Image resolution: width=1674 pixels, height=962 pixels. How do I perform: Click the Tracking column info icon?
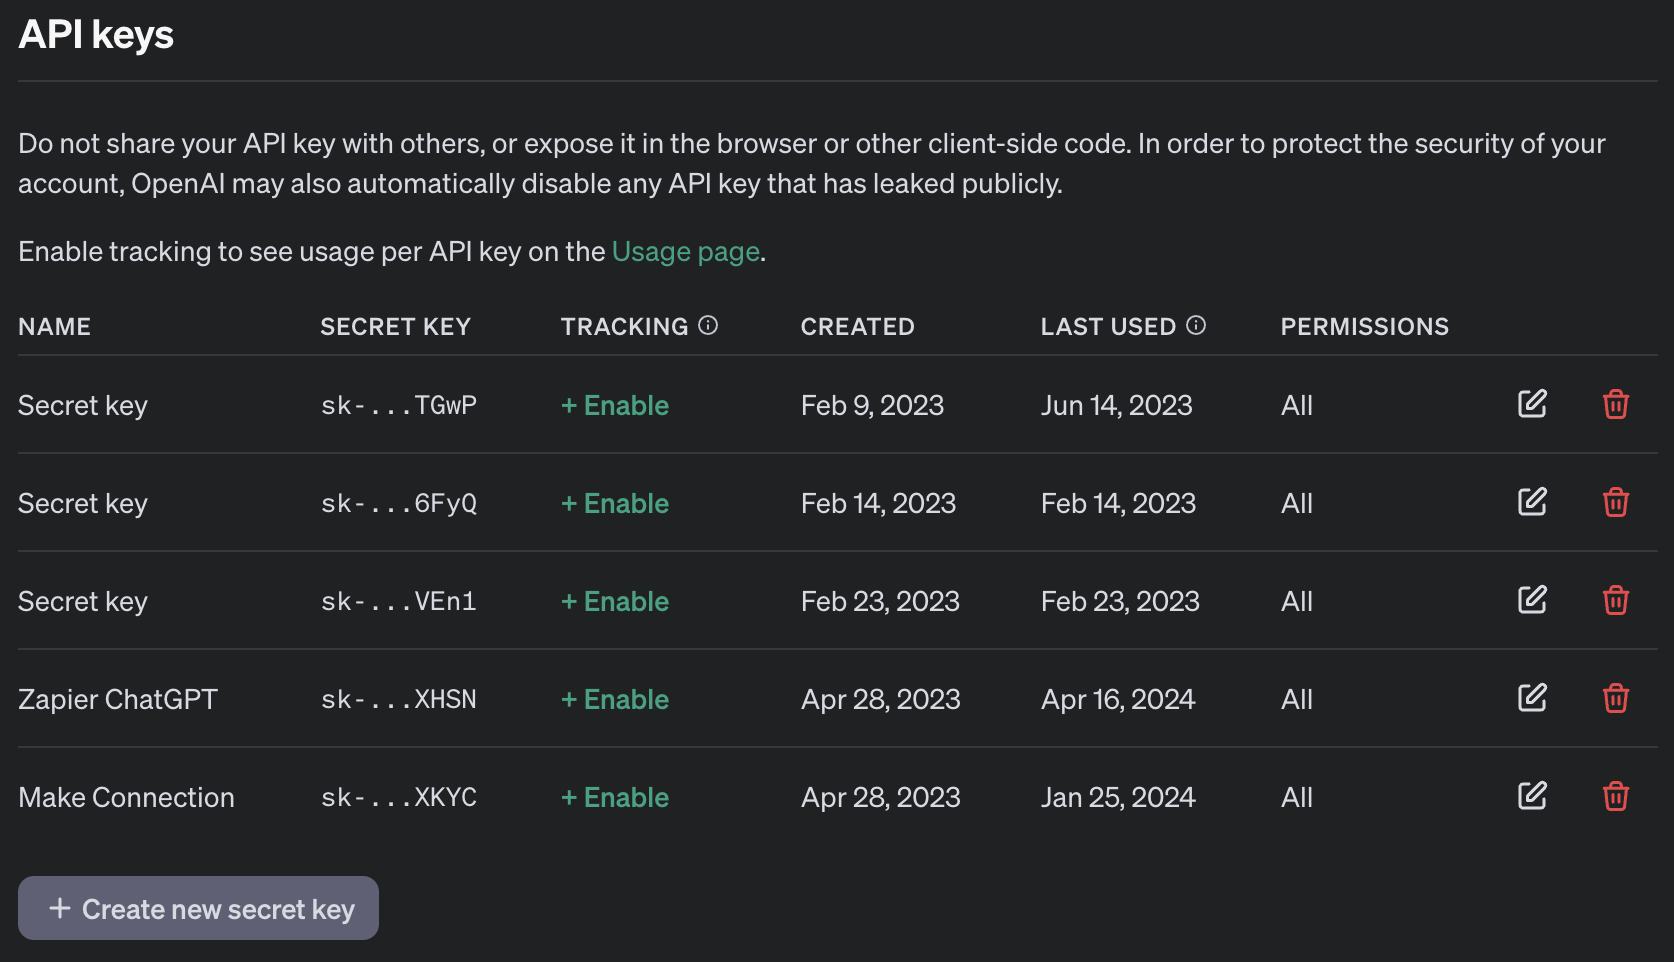click(x=708, y=325)
